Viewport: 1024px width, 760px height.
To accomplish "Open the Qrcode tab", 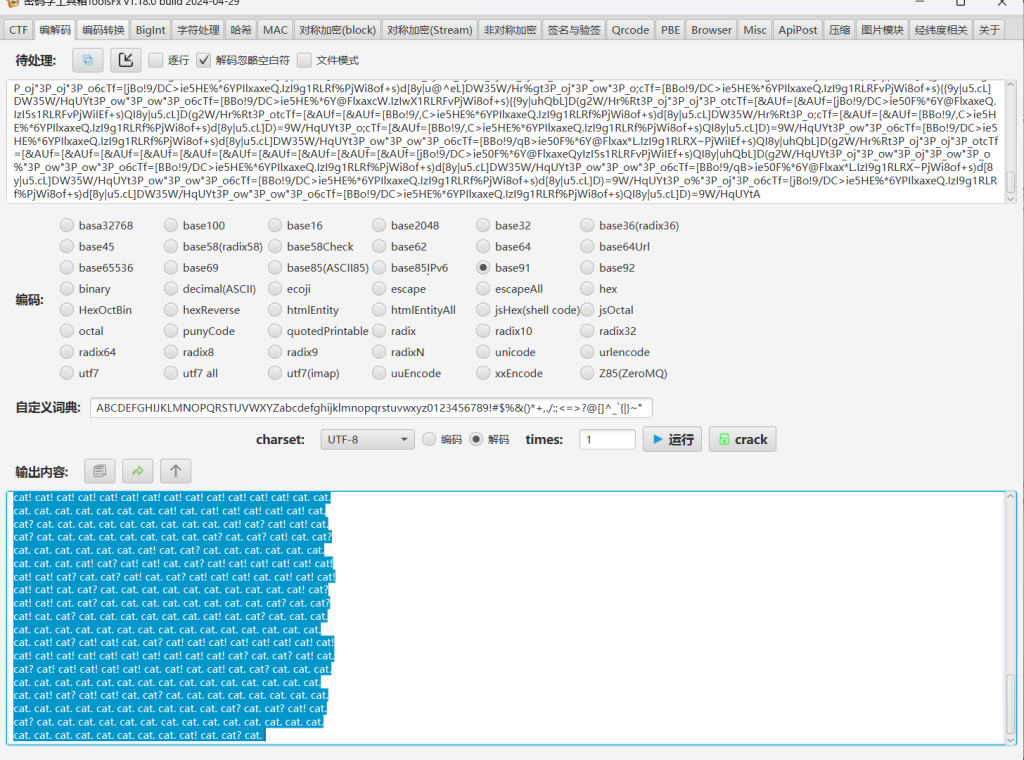I will coord(630,30).
